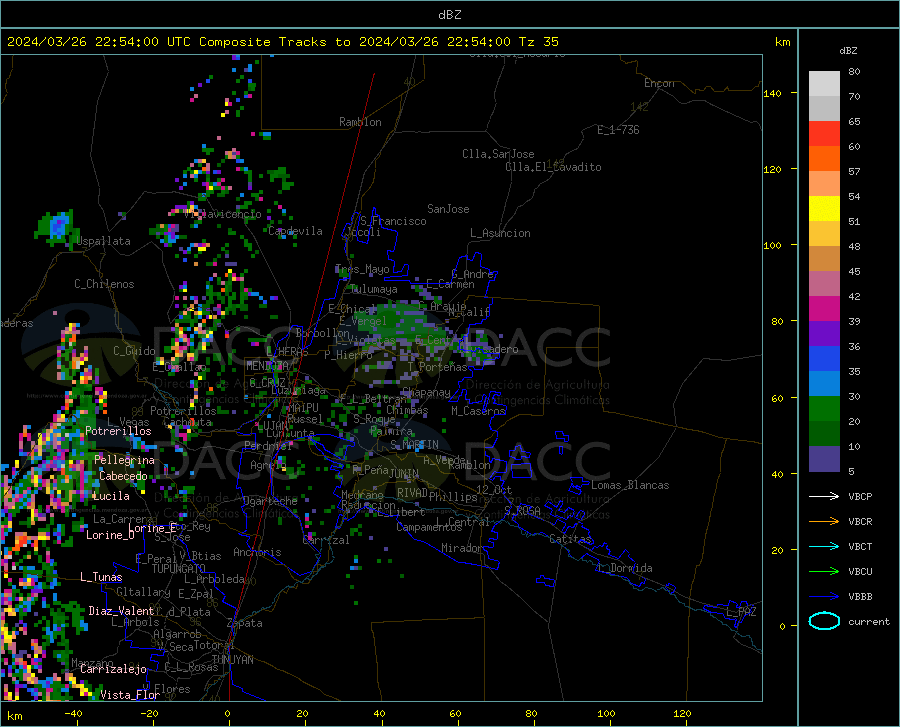Click the 'TUNUYAN' map label

(x=232, y=660)
